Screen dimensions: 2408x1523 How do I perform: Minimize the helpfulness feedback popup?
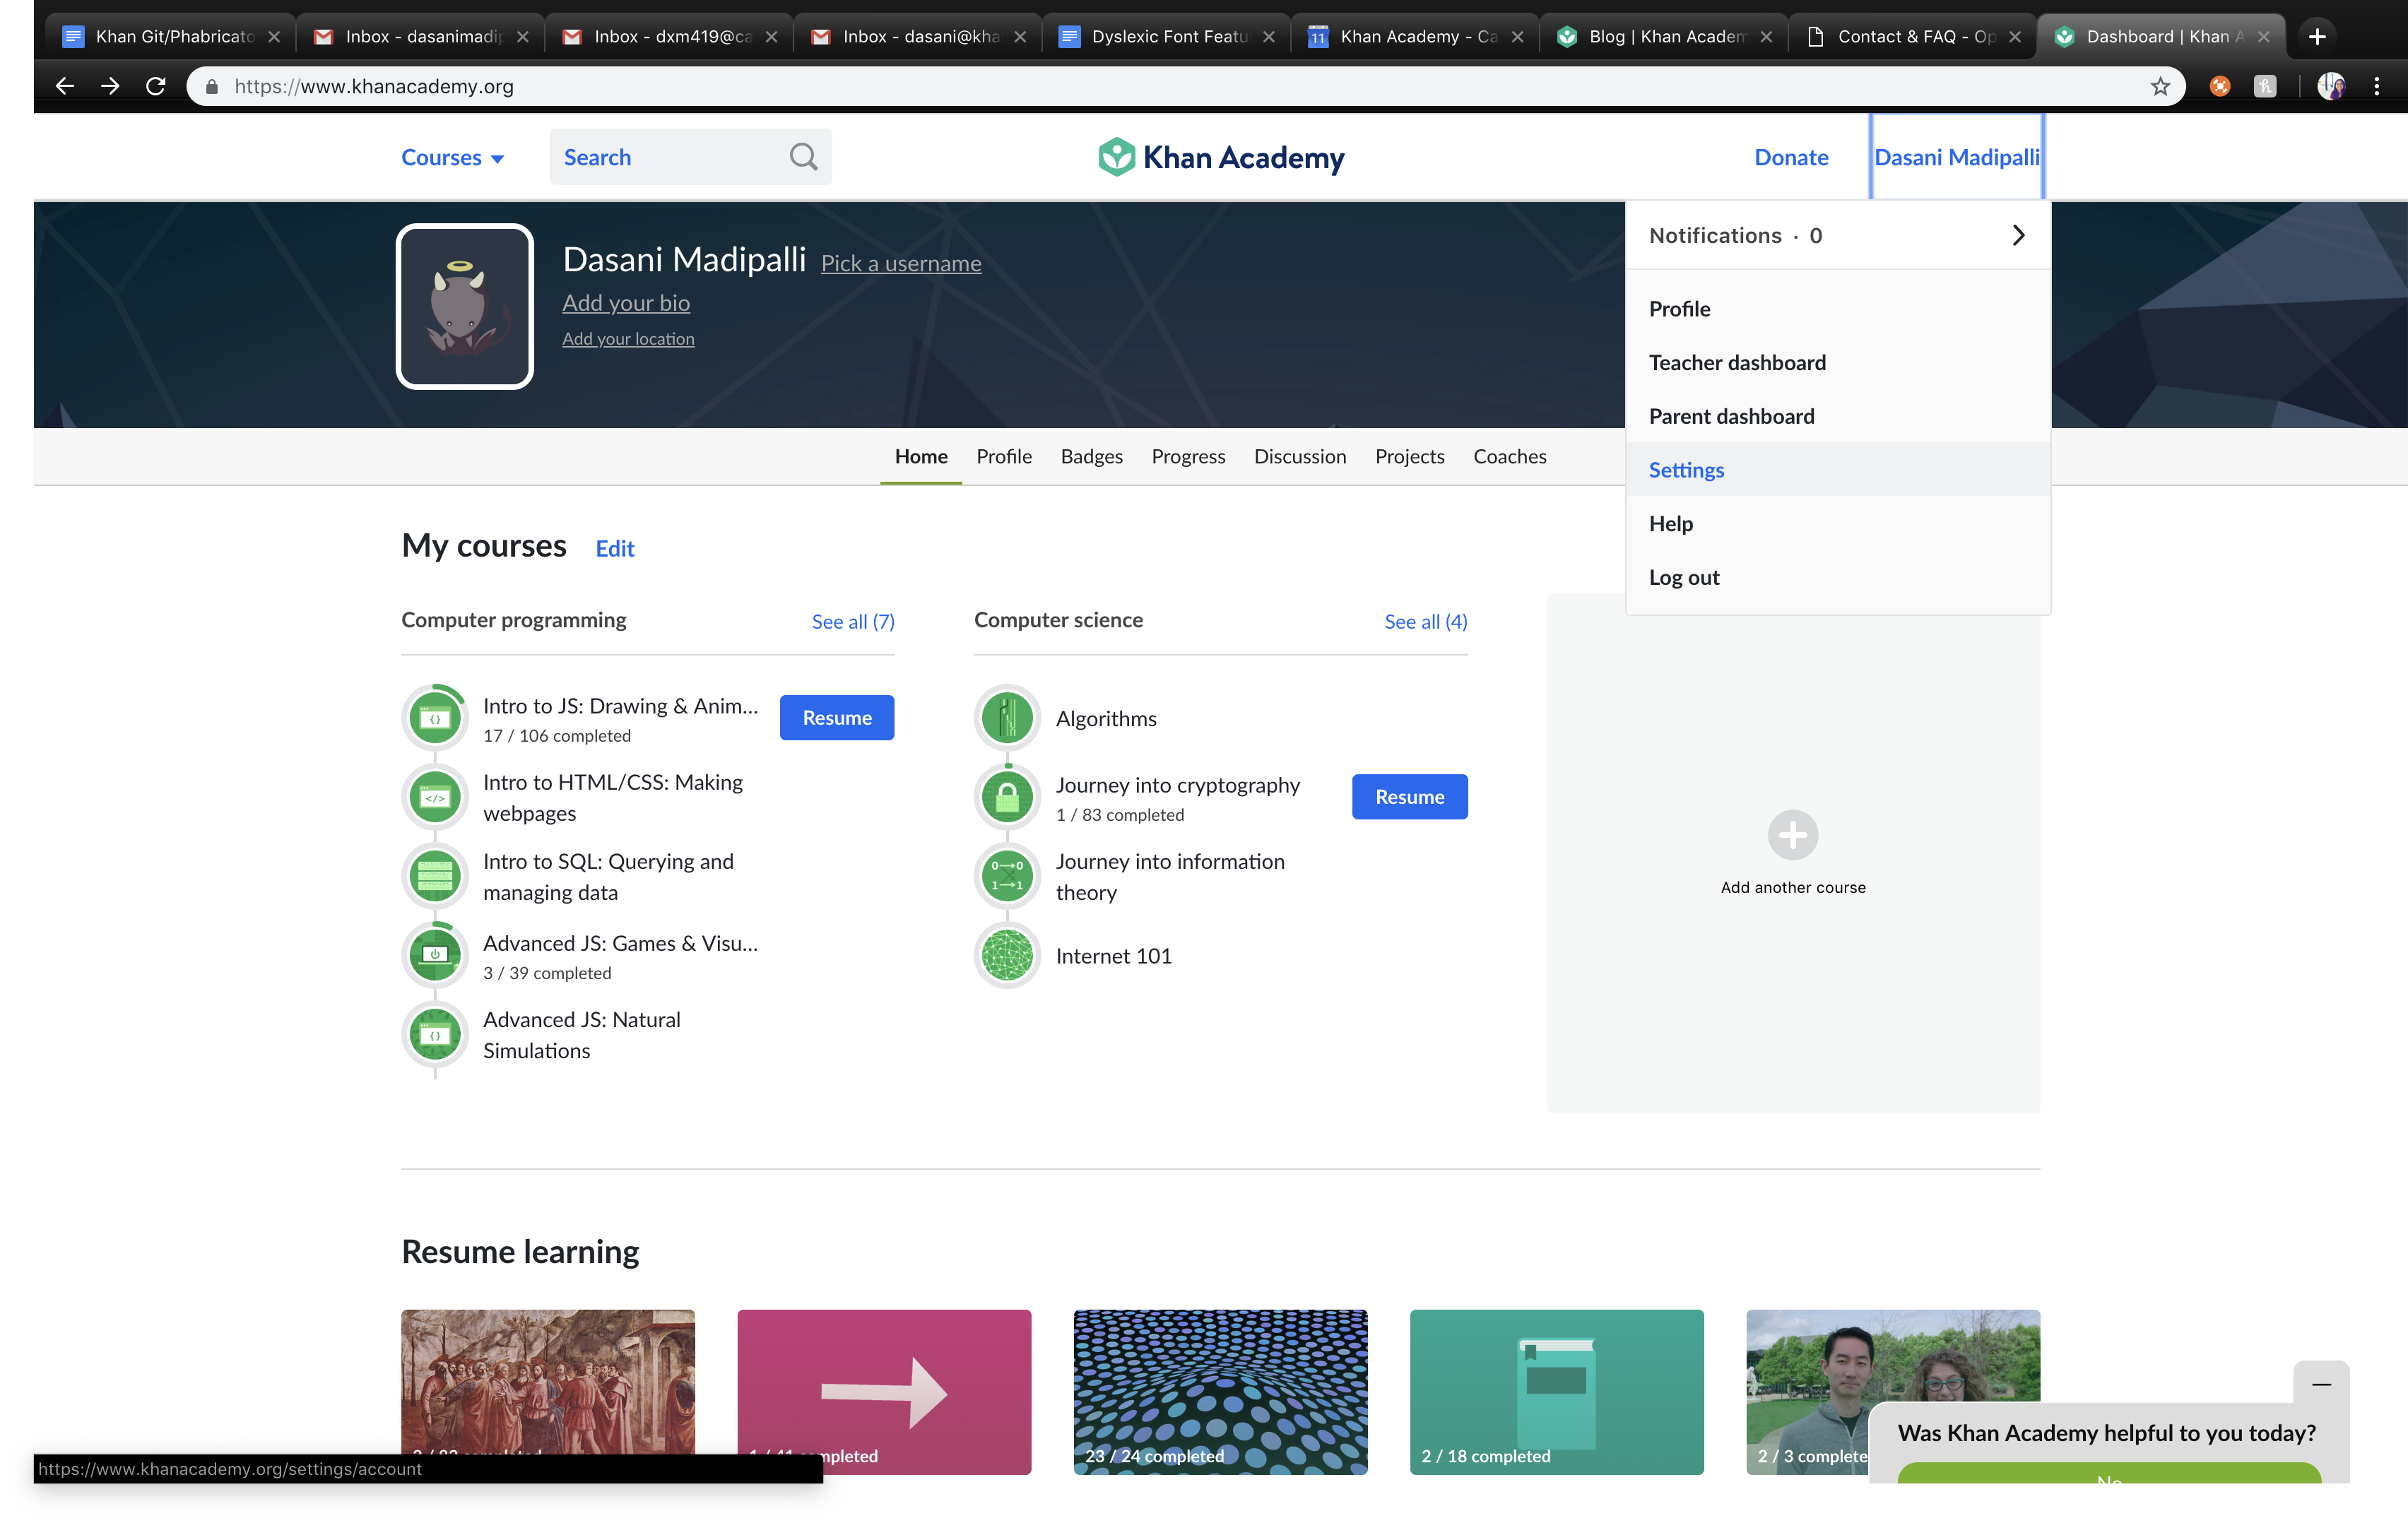pos(2321,1384)
